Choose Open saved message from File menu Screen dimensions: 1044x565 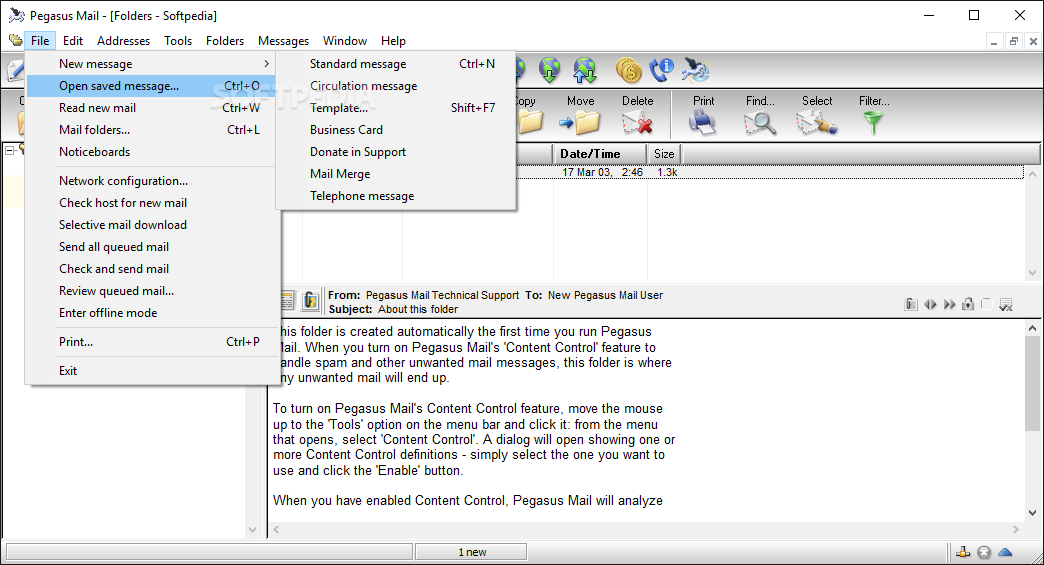(x=151, y=86)
